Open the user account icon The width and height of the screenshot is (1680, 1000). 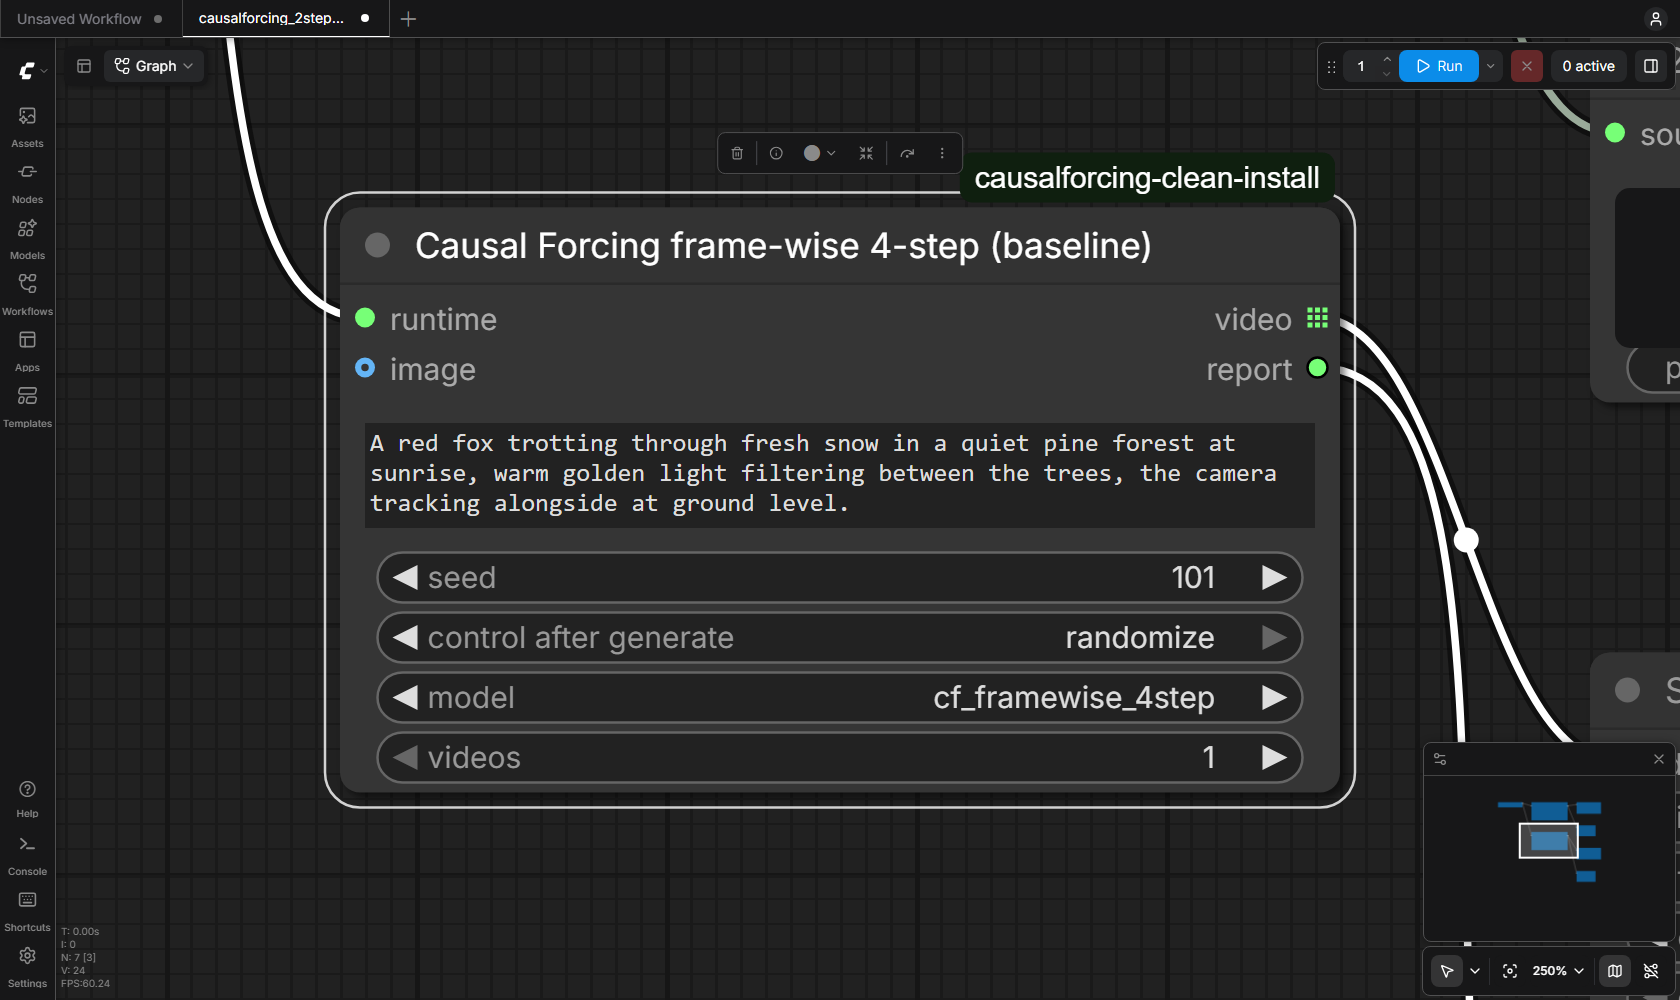pyautogui.click(x=1656, y=19)
